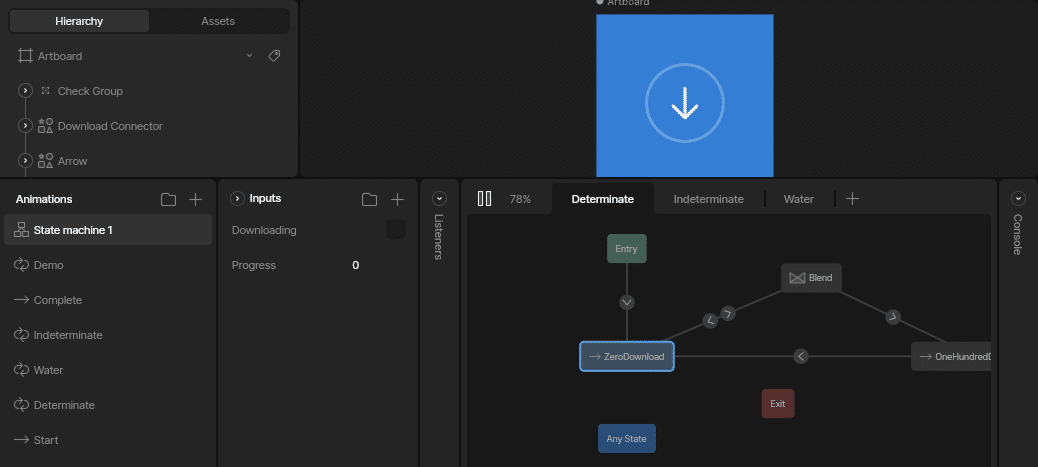Click the 78% zoom level
This screenshot has height=467, width=1038.
pos(520,199)
